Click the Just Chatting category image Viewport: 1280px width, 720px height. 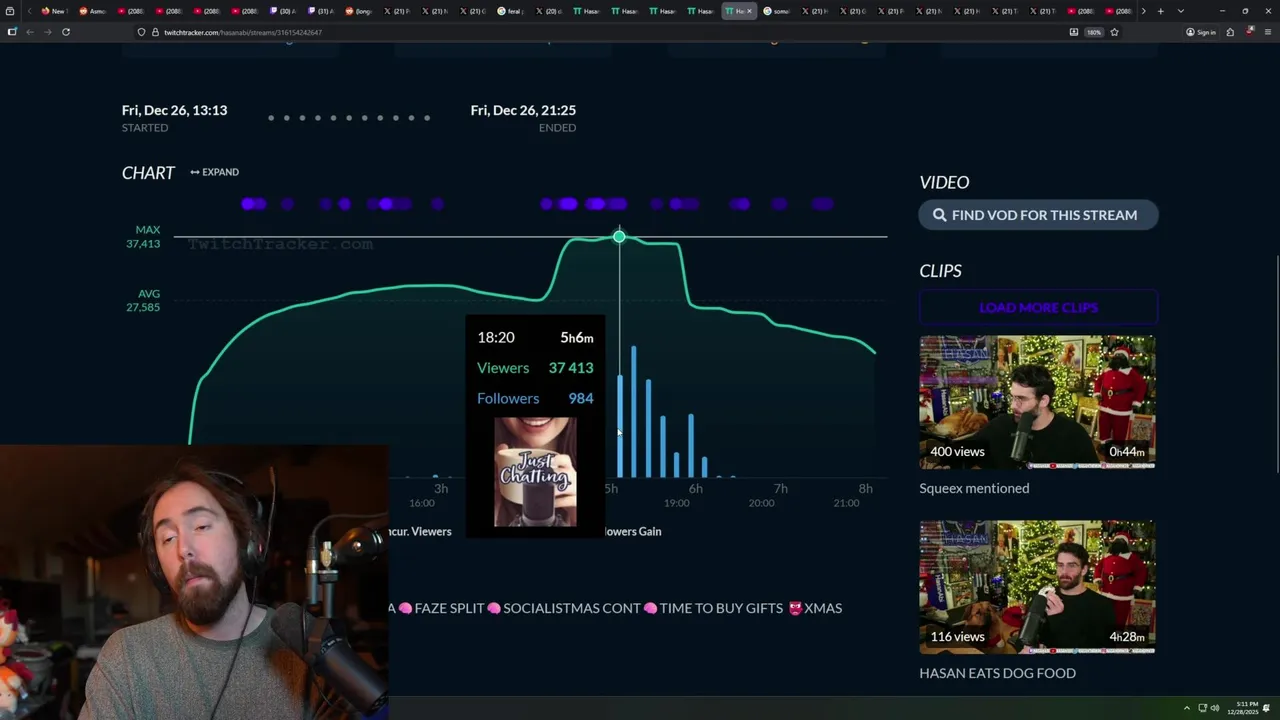tap(535, 472)
